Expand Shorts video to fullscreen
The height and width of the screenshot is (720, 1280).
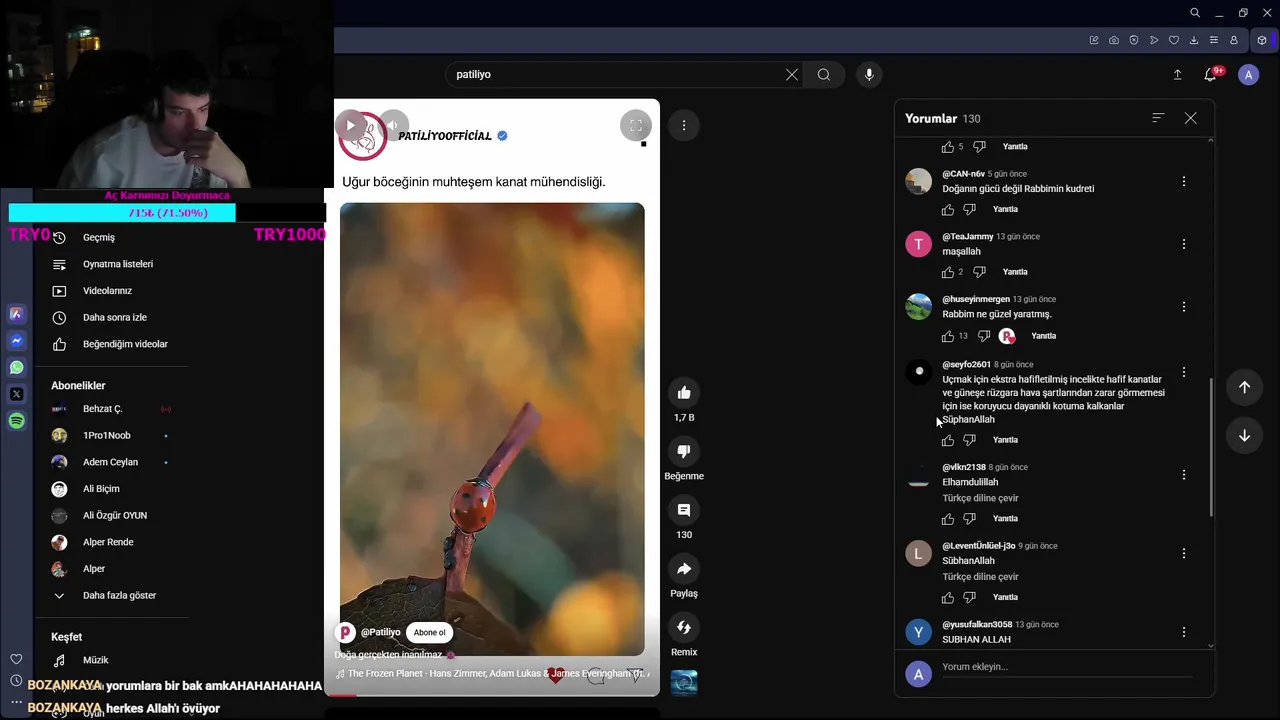pyautogui.click(x=636, y=125)
